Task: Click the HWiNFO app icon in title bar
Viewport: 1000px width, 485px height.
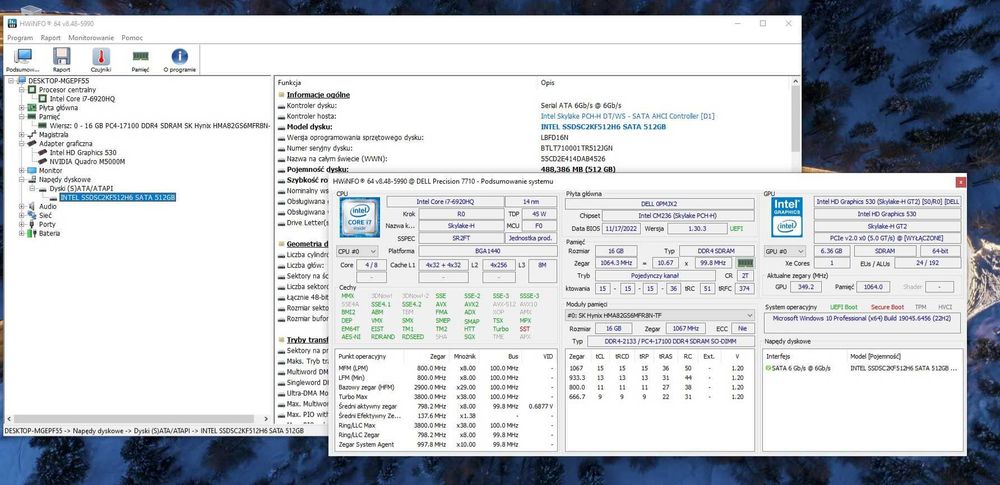Action: coord(11,24)
